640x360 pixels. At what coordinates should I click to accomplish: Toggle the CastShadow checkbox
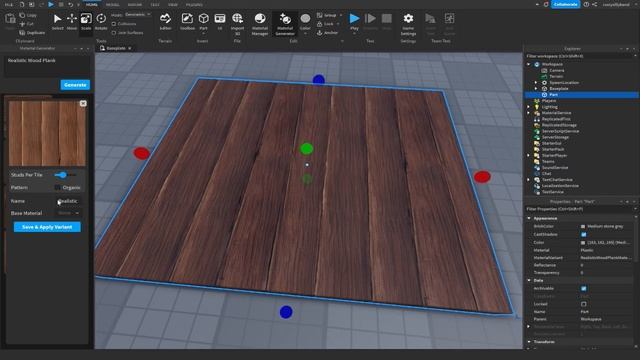[x=584, y=234]
